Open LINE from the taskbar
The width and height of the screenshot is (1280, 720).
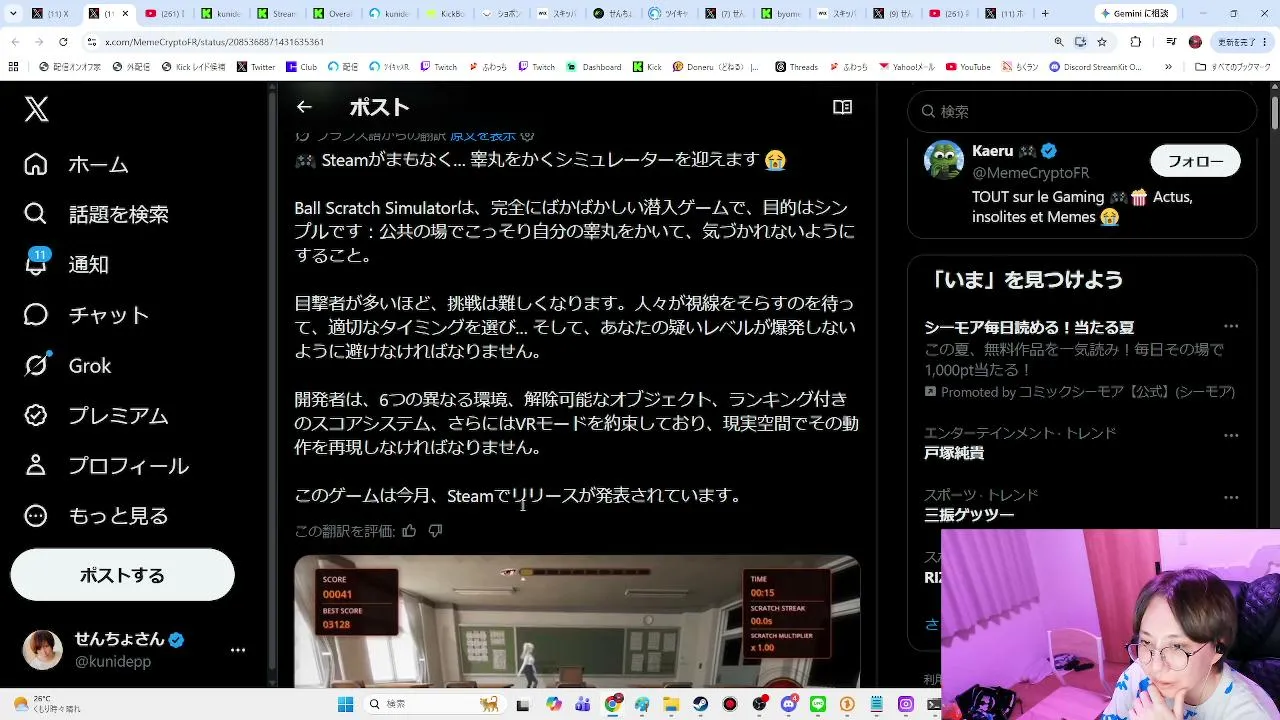click(819, 704)
